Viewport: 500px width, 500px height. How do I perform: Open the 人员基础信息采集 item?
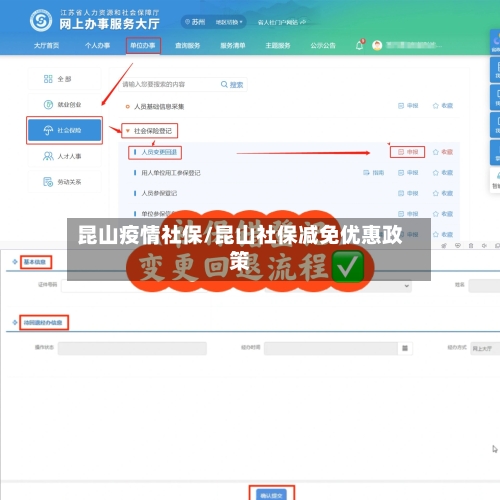(159, 107)
